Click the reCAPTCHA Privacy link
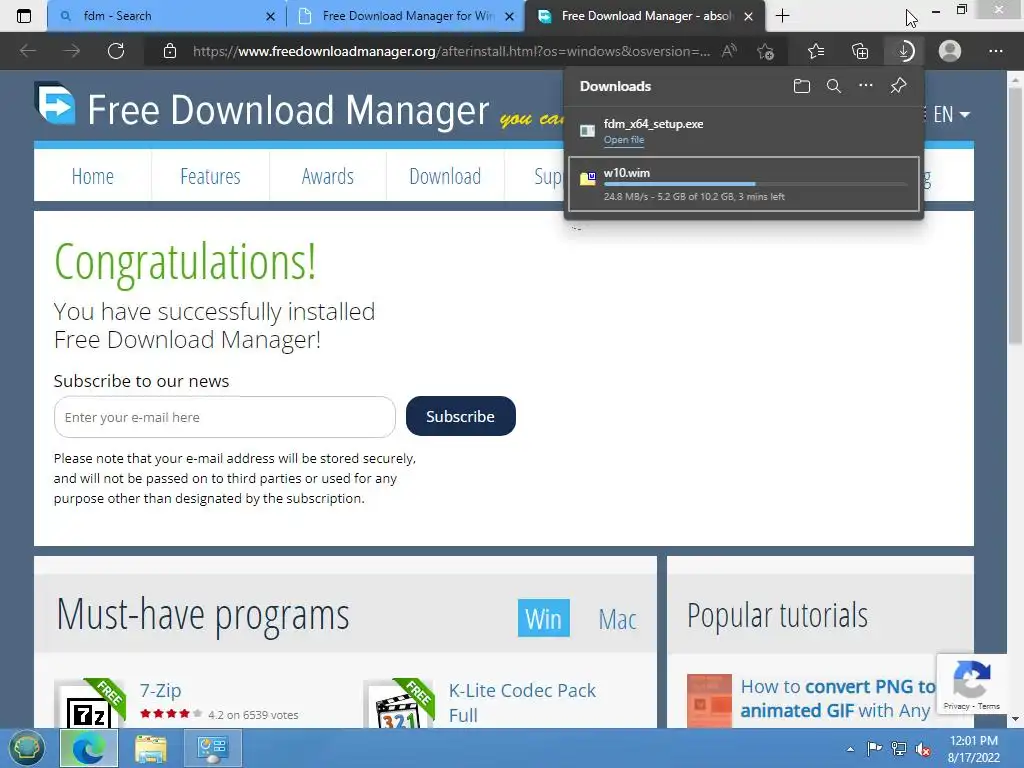 coord(955,706)
